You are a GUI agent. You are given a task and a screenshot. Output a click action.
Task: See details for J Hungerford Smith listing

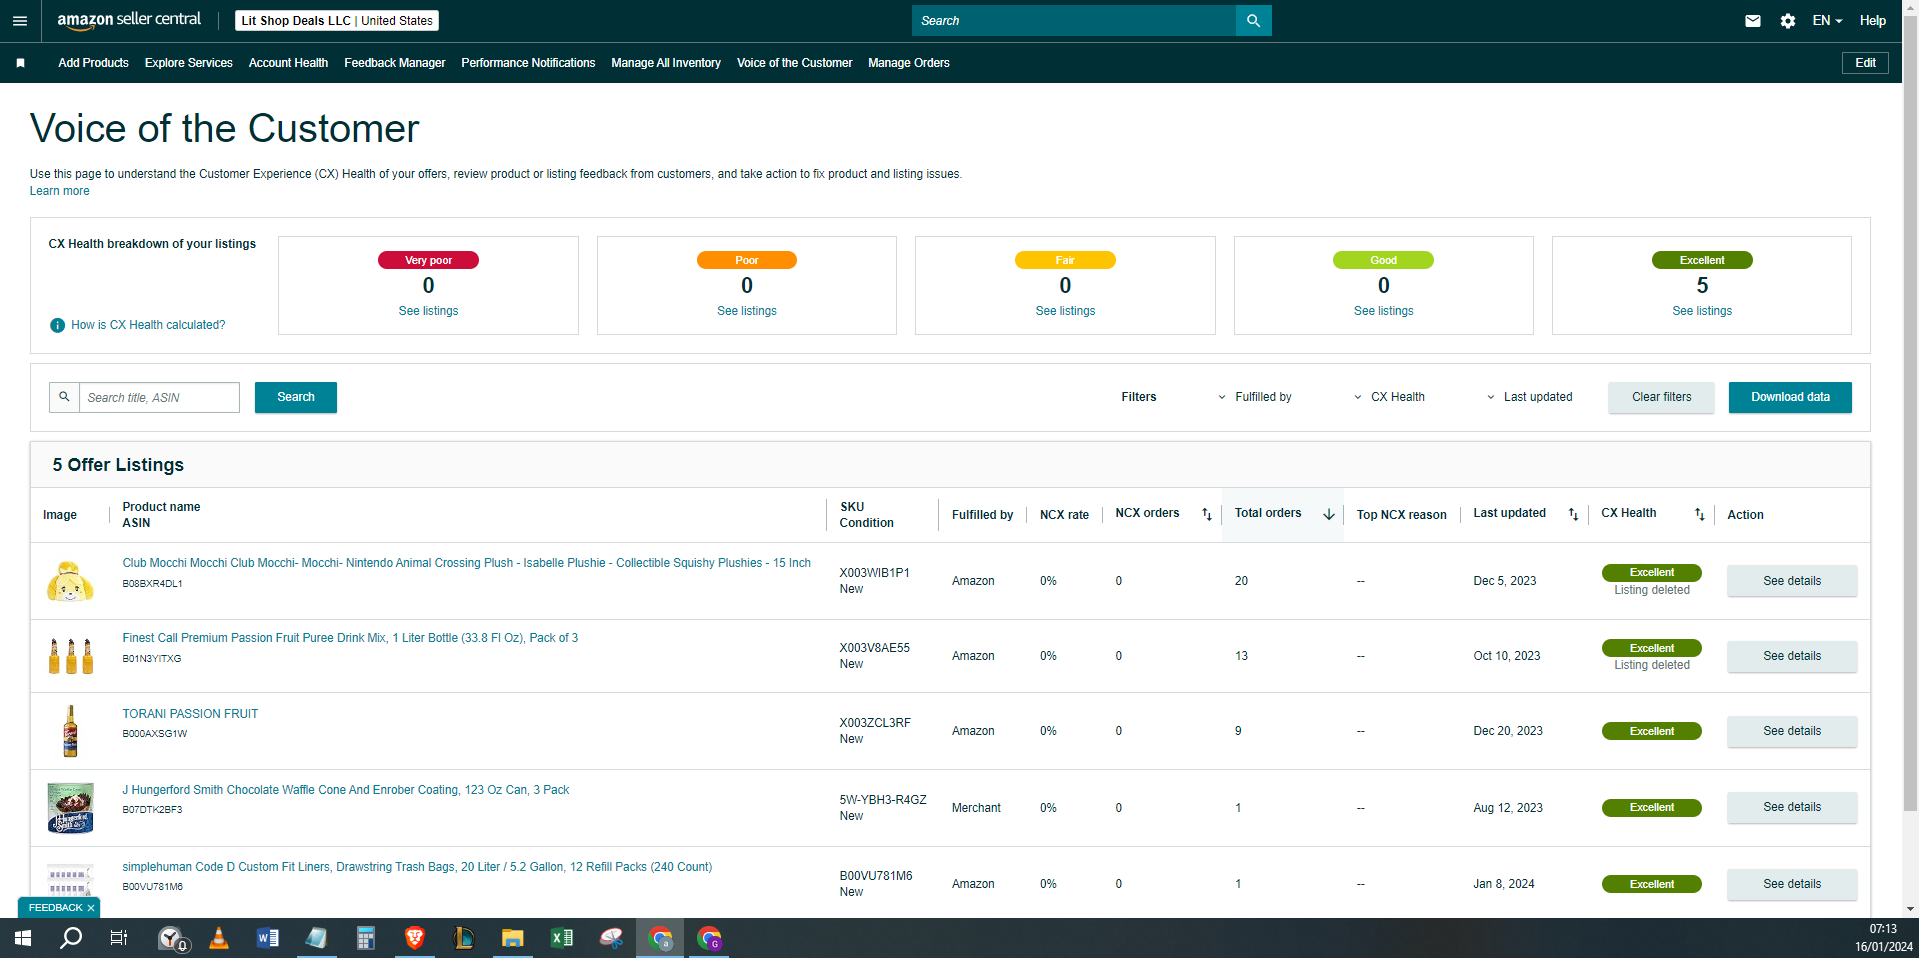(x=1792, y=807)
